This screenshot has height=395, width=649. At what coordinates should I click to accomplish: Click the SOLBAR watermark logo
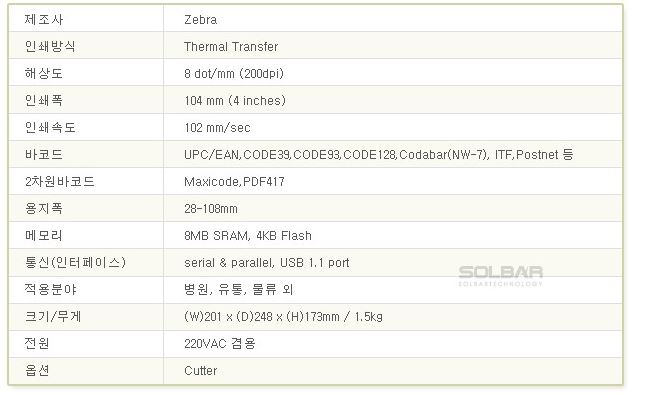[x=500, y=276]
